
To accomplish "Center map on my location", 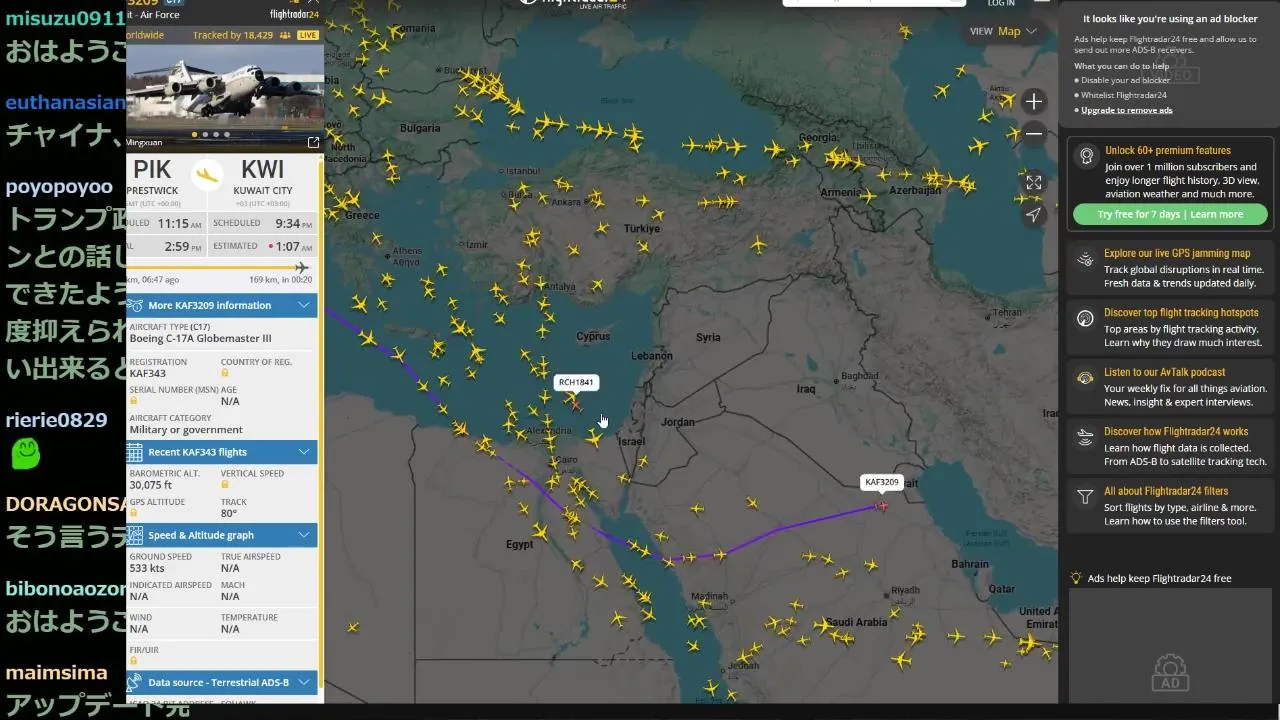I will (x=1034, y=214).
